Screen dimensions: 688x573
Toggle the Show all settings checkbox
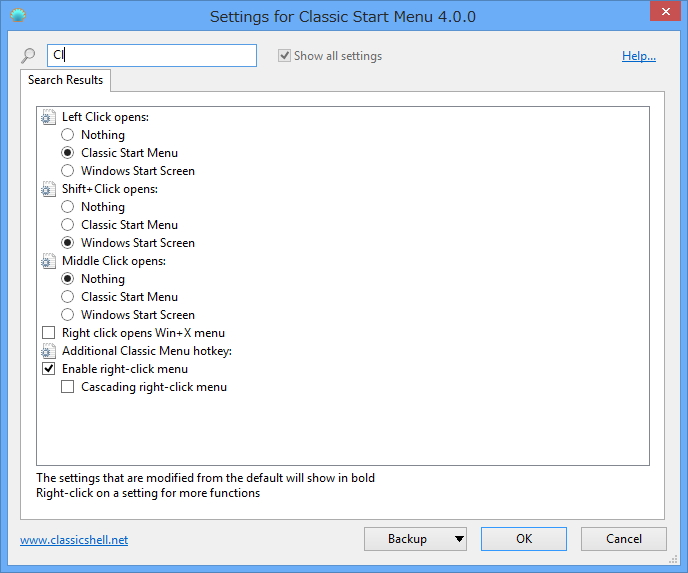[284, 56]
